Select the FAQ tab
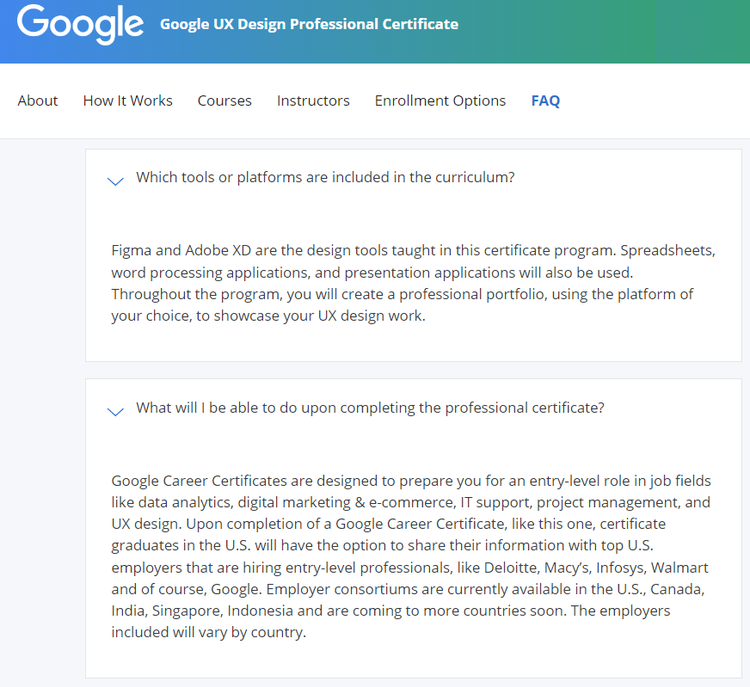 pos(545,100)
